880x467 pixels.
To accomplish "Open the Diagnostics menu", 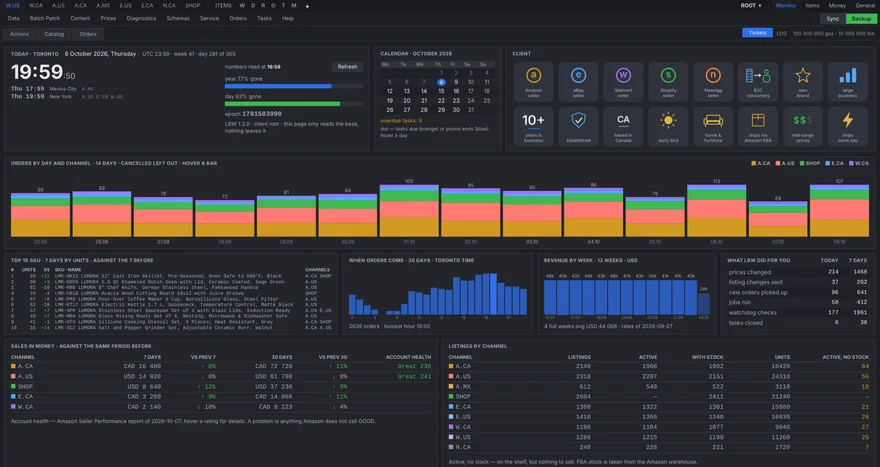I will point(141,19).
